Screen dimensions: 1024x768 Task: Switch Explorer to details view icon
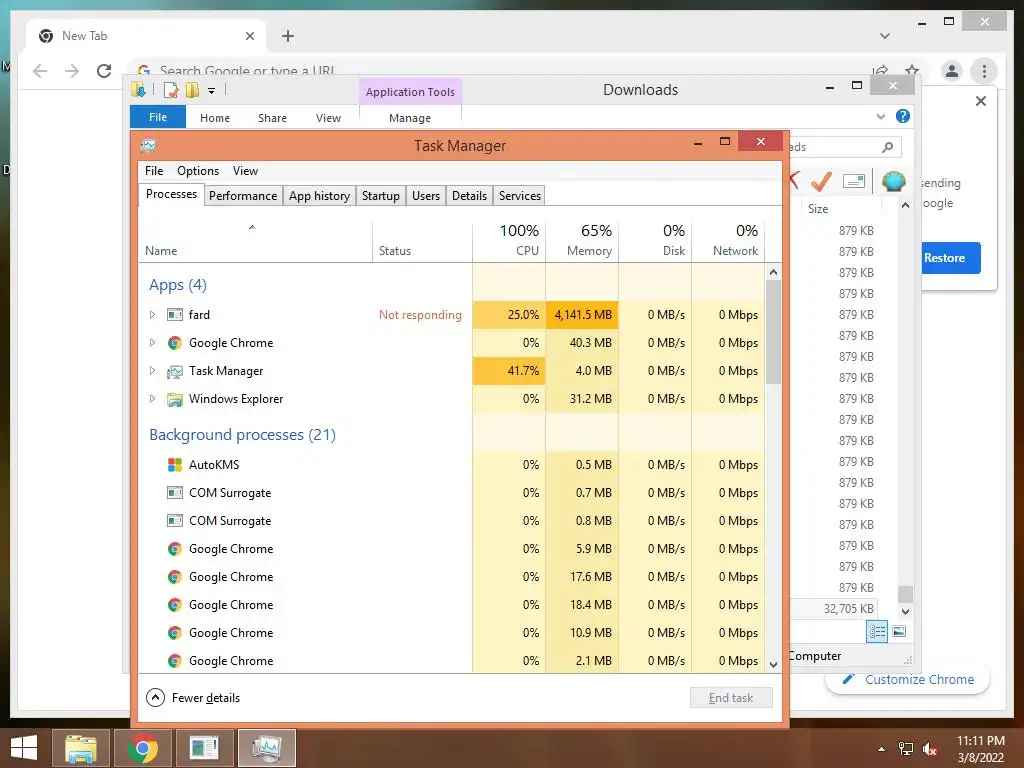point(877,632)
